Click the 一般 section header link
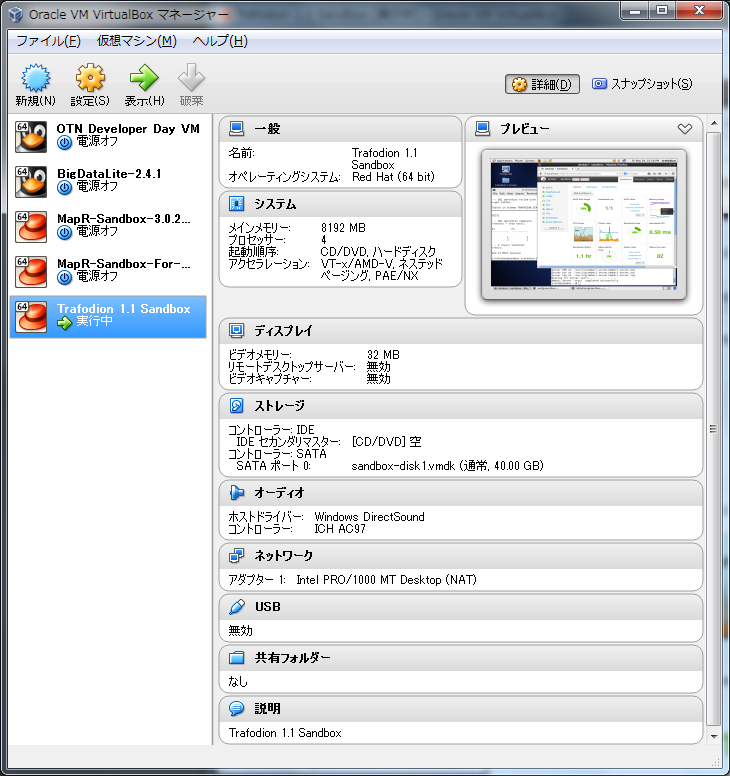 (x=267, y=129)
